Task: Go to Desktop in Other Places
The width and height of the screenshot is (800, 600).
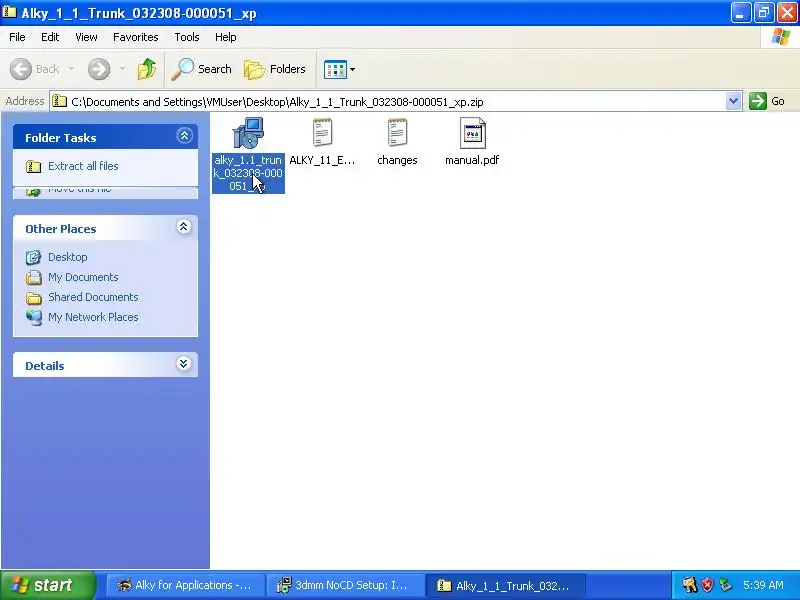Action: [68, 257]
